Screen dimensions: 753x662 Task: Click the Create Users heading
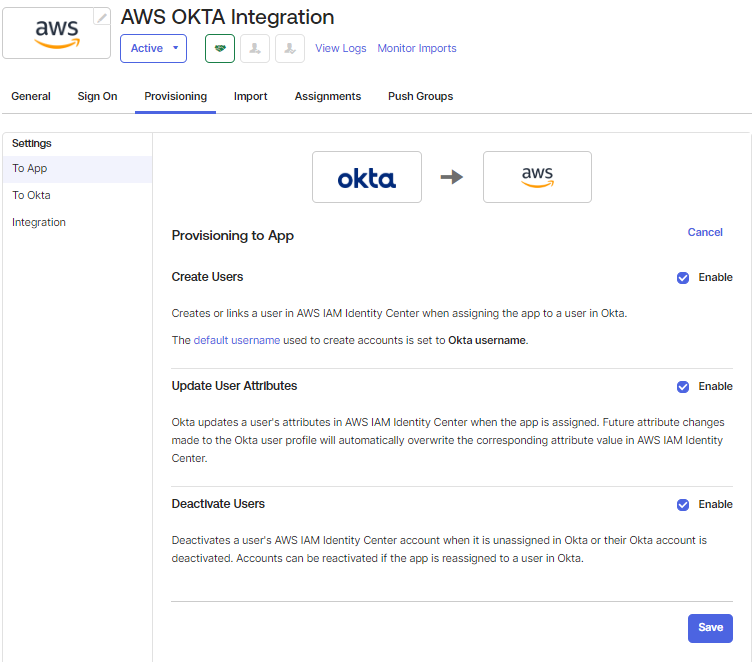207,277
